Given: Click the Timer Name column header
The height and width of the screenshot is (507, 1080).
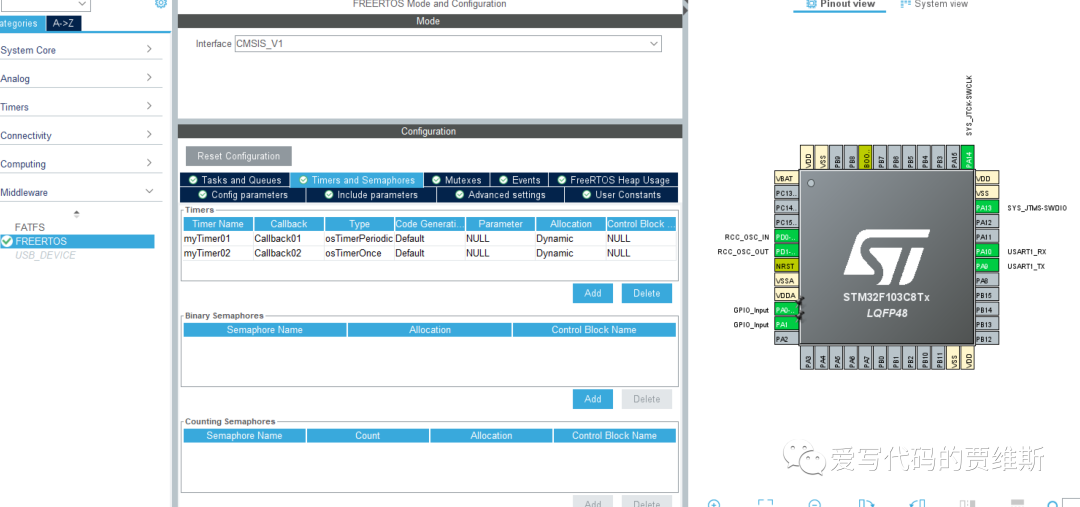Looking at the screenshot, I should (218, 224).
